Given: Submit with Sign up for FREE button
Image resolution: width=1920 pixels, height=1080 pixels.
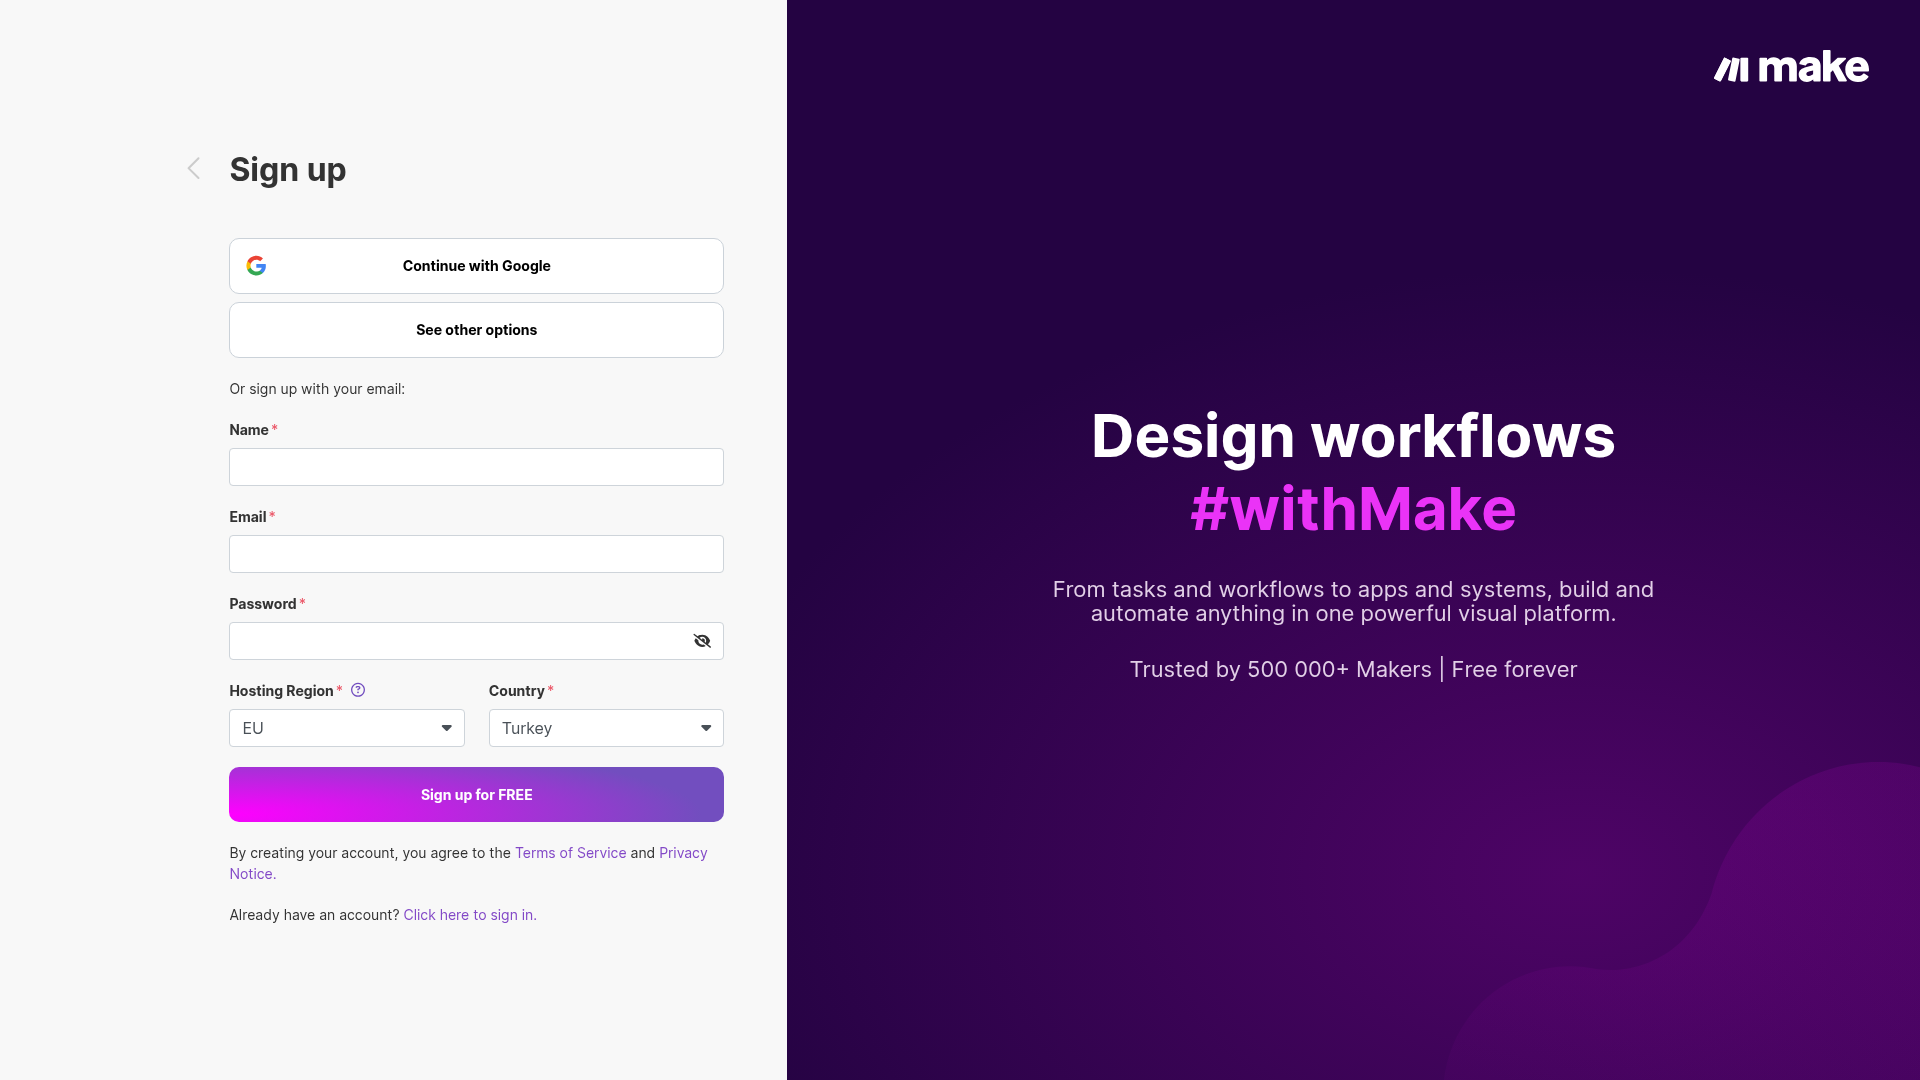Looking at the screenshot, I should click(x=476, y=795).
